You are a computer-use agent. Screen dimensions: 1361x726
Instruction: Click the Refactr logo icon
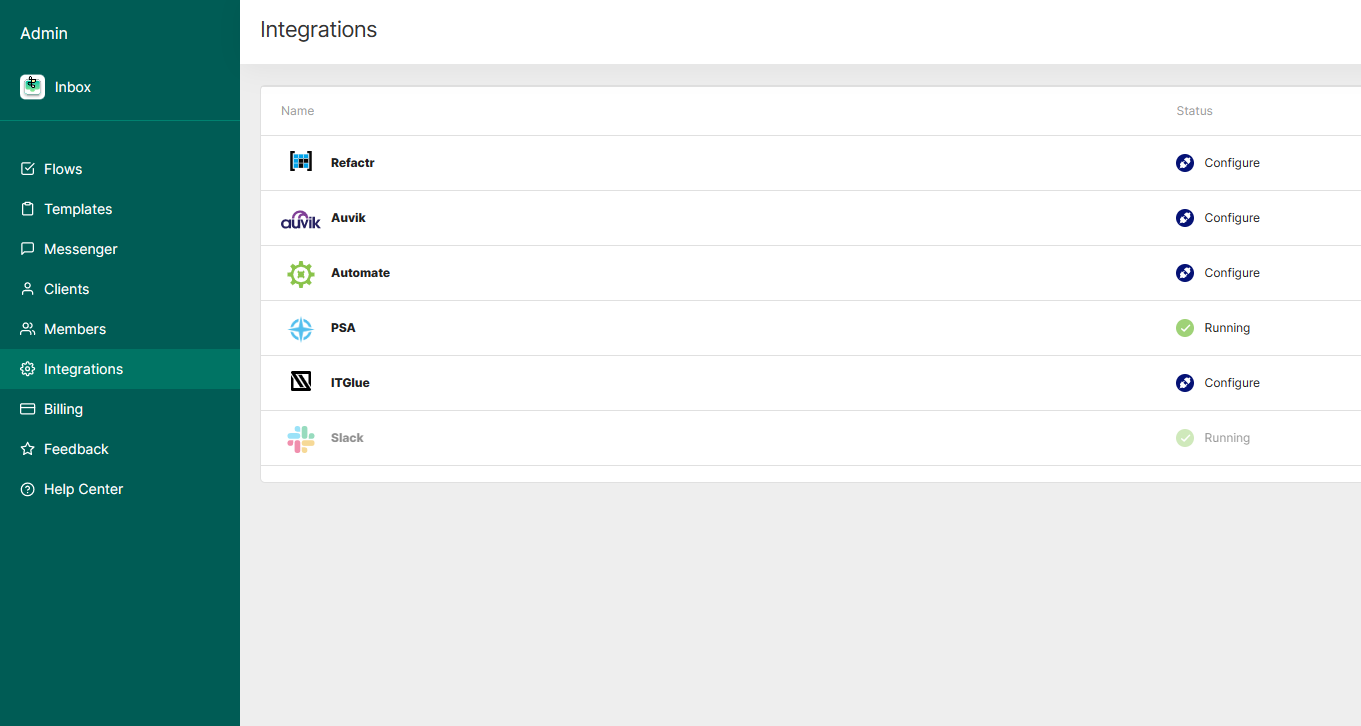click(x=301, y=161)
